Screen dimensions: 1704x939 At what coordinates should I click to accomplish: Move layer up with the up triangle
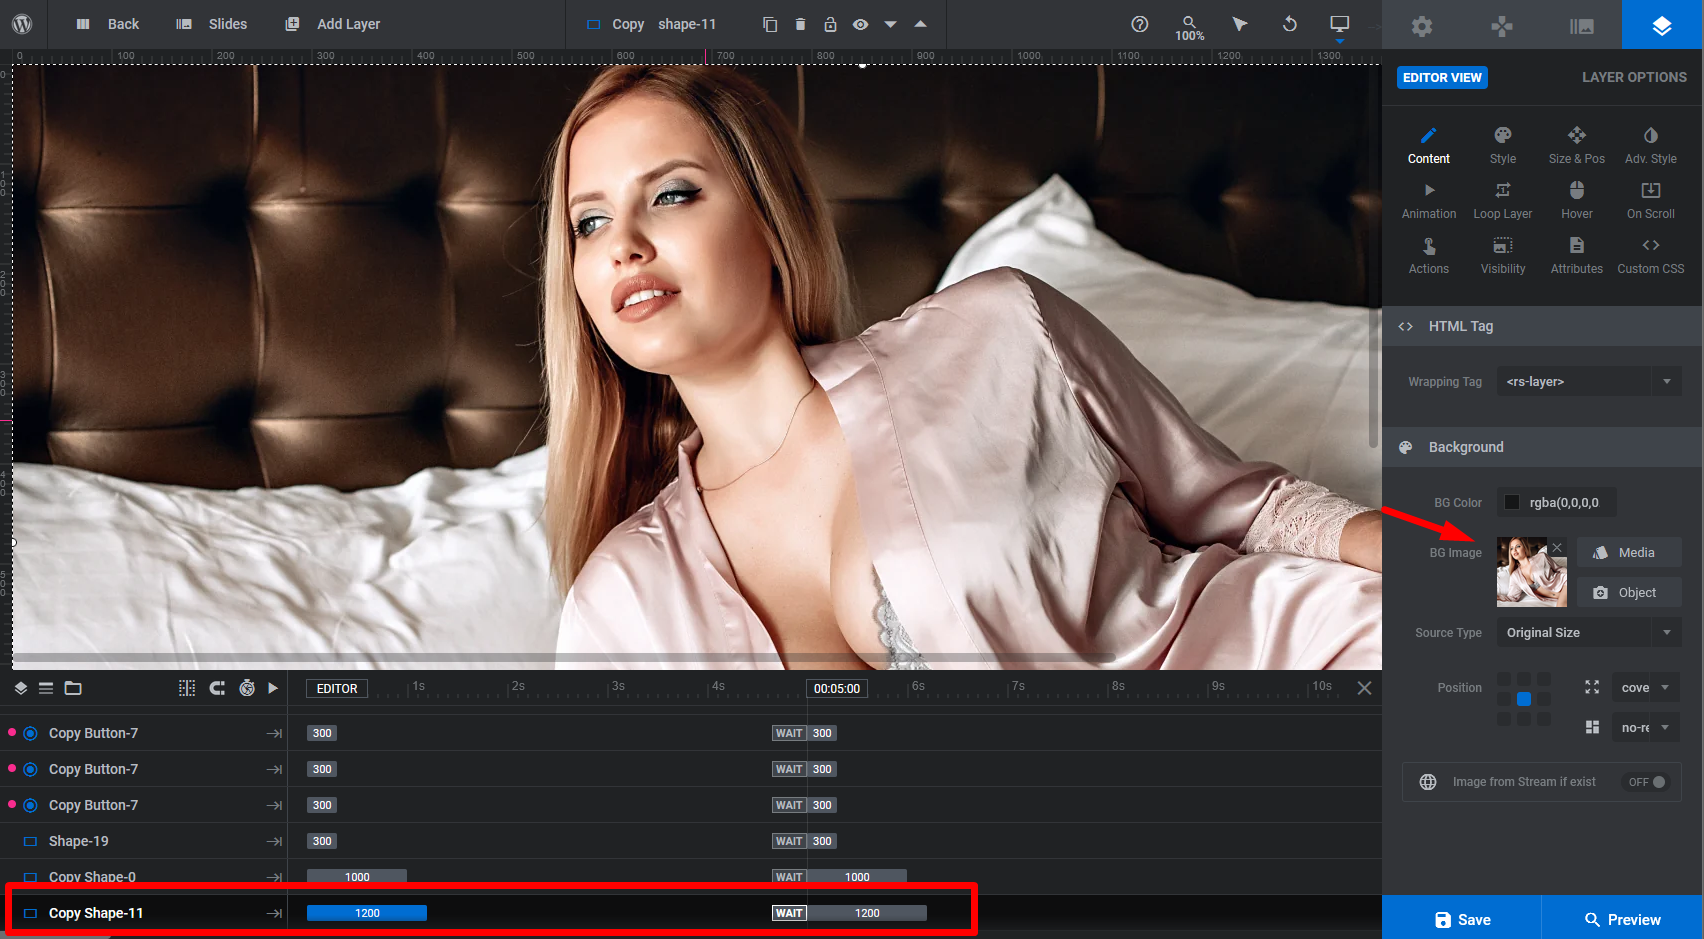[920, 24]
